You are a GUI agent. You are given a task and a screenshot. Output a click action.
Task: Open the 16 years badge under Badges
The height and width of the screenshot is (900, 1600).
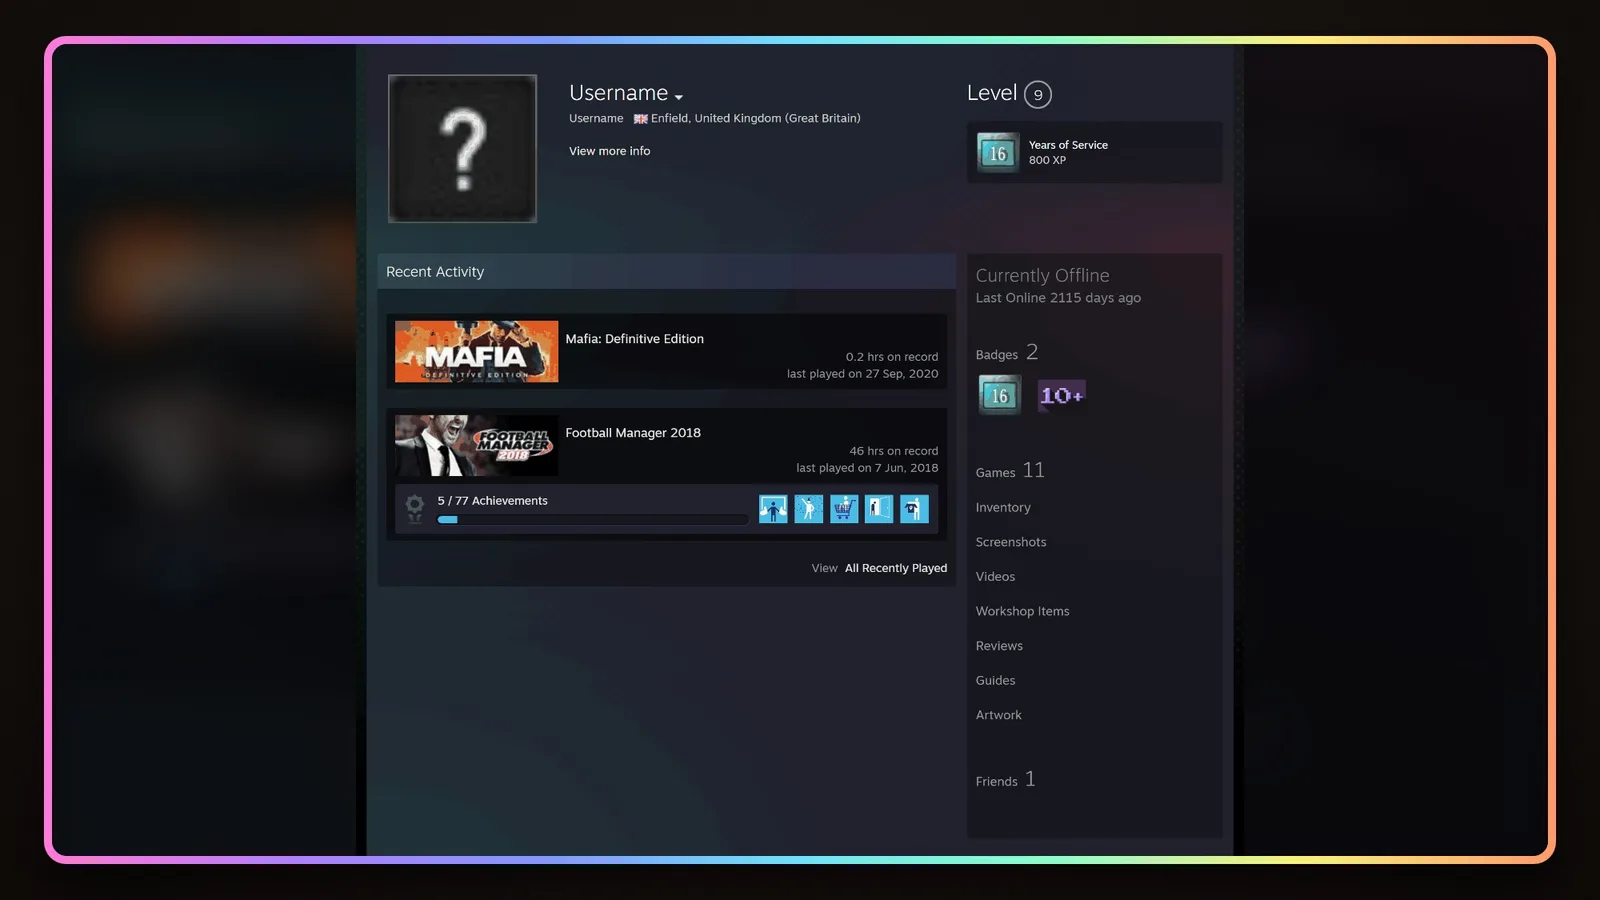click(x=999, y=395)
